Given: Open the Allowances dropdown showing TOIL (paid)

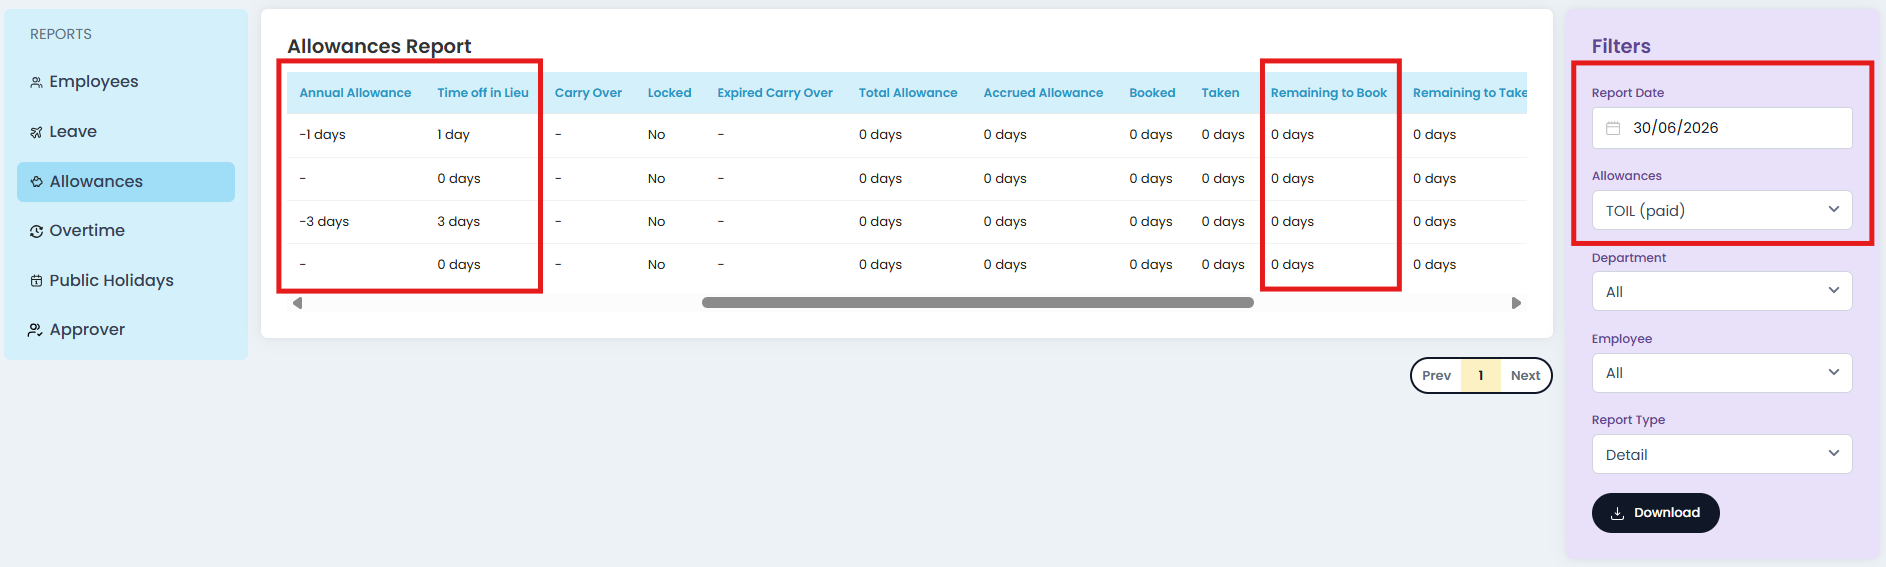Looking at the screenshot, I should (x=1722, y=210).
